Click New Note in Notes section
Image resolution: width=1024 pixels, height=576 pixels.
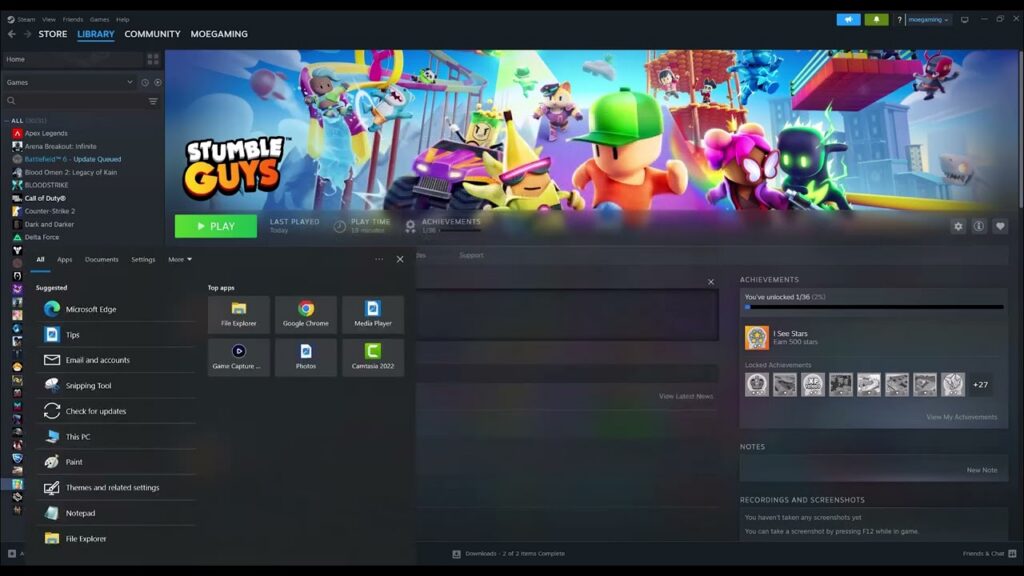(982, 470)
